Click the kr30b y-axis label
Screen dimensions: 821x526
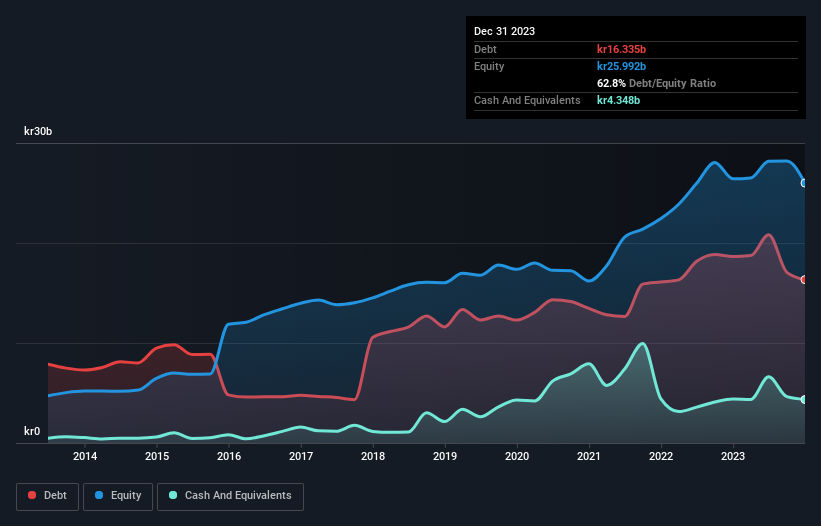point(38,131)
